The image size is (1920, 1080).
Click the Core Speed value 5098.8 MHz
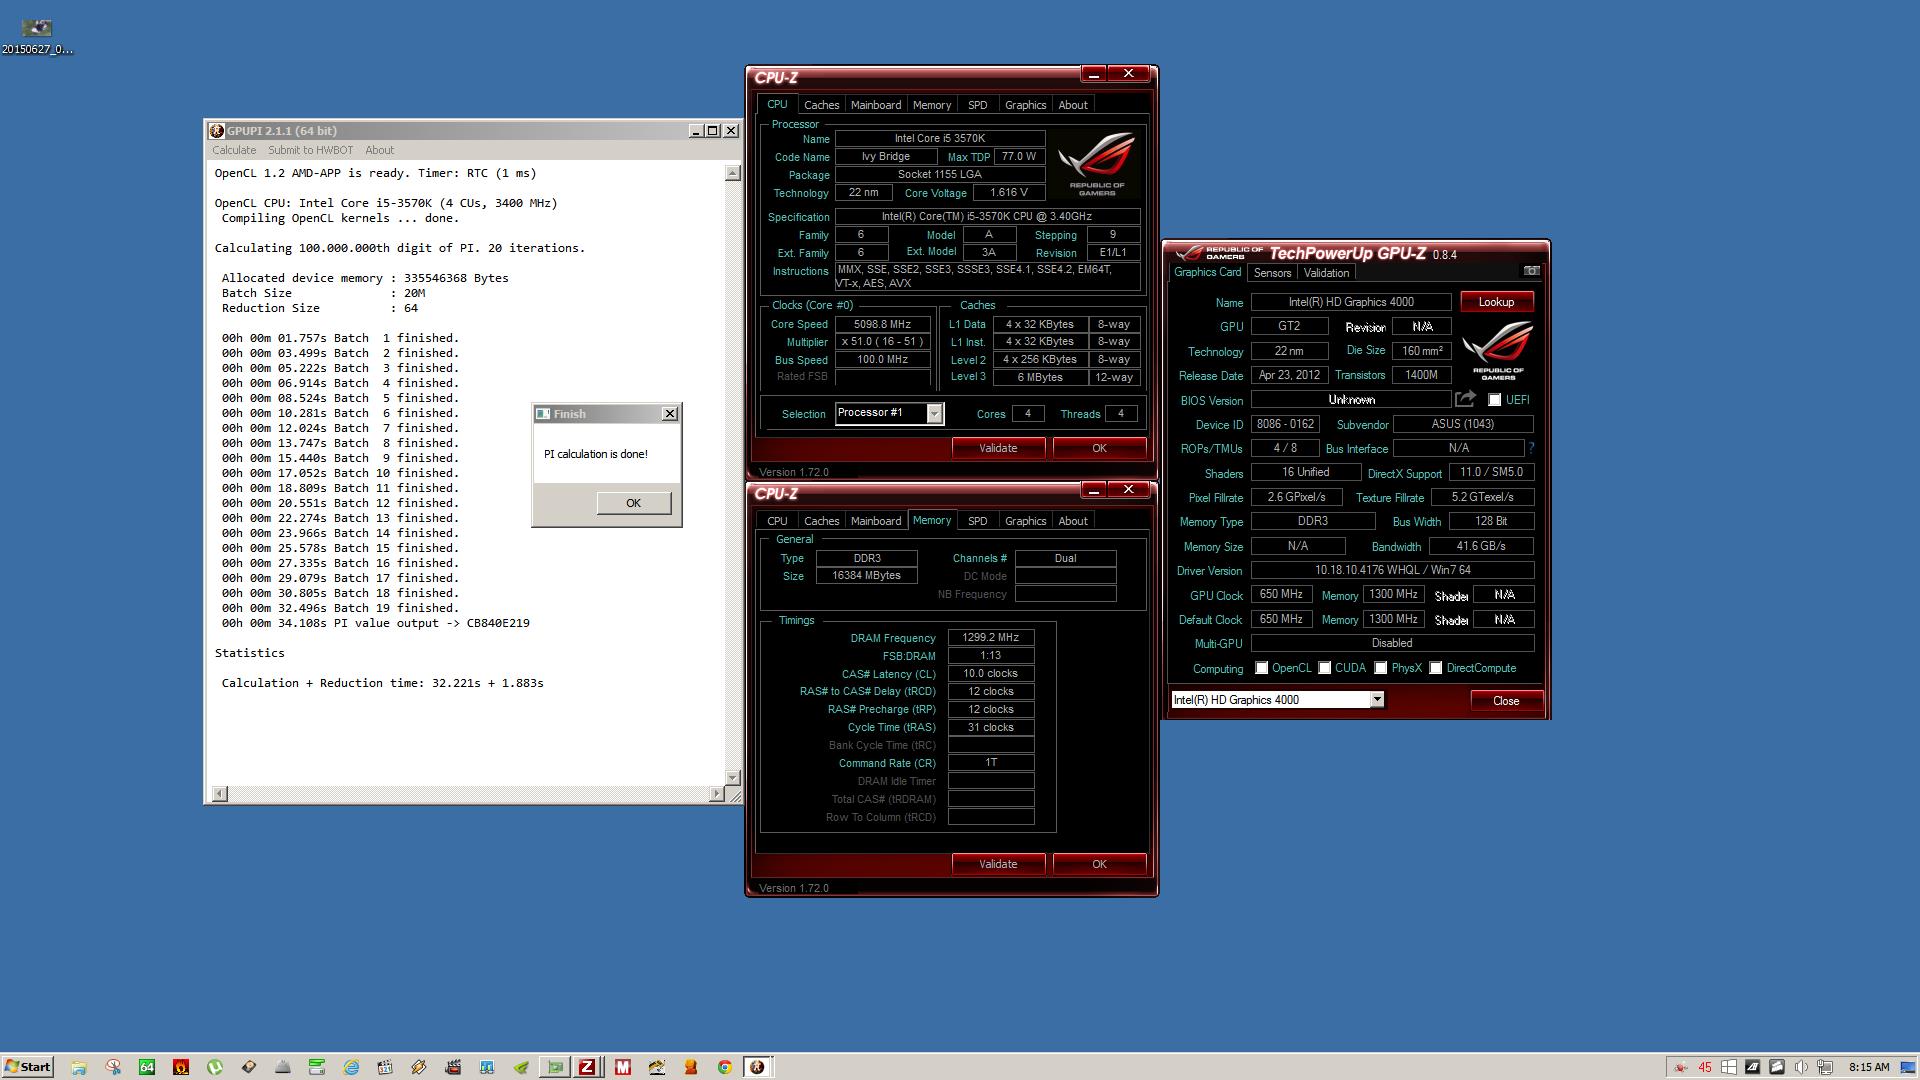point(882,324)
